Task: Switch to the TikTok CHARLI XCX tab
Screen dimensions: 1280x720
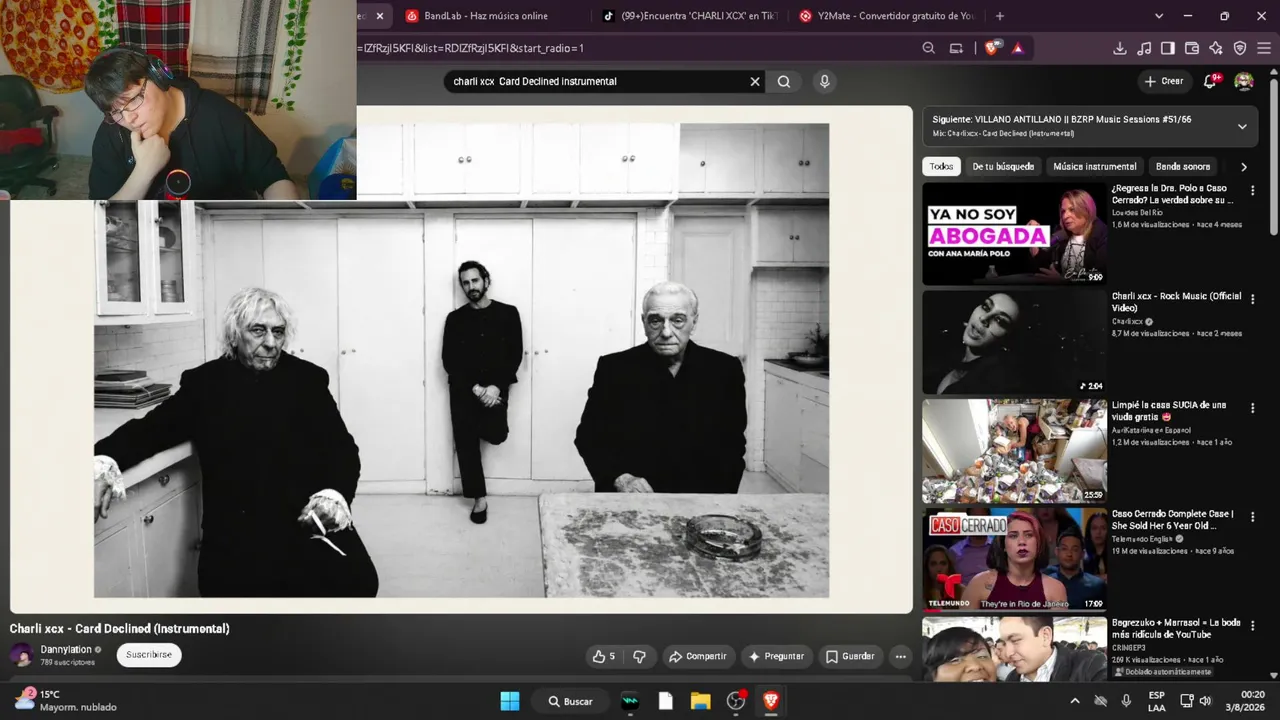Action: pyautogui.click(x=690, y=16)
